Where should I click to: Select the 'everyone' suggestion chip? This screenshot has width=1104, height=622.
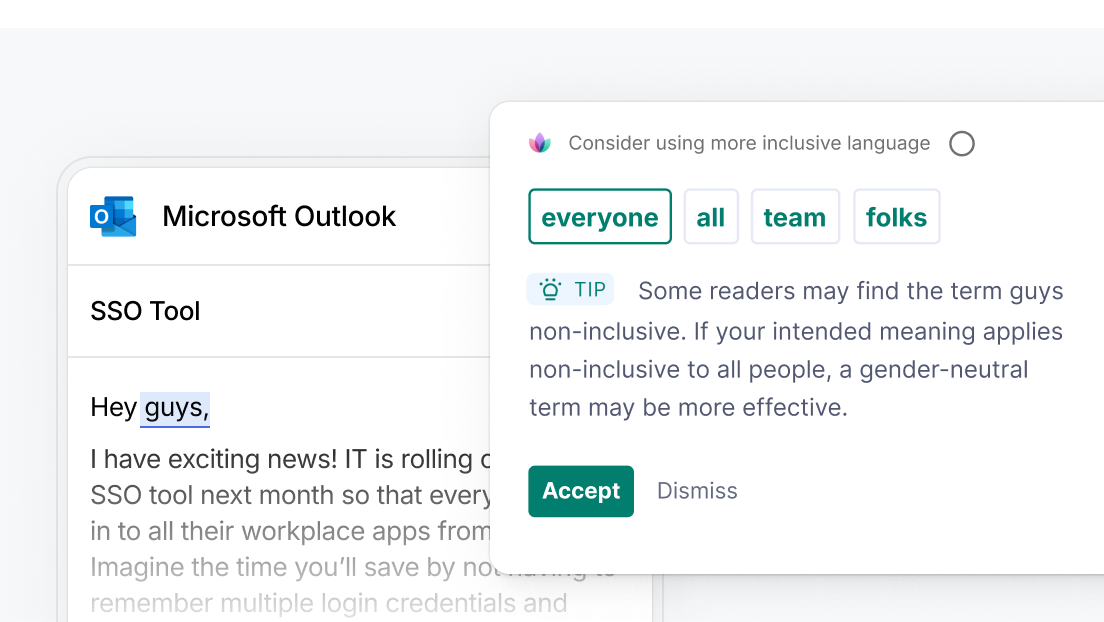pos(600,216)
